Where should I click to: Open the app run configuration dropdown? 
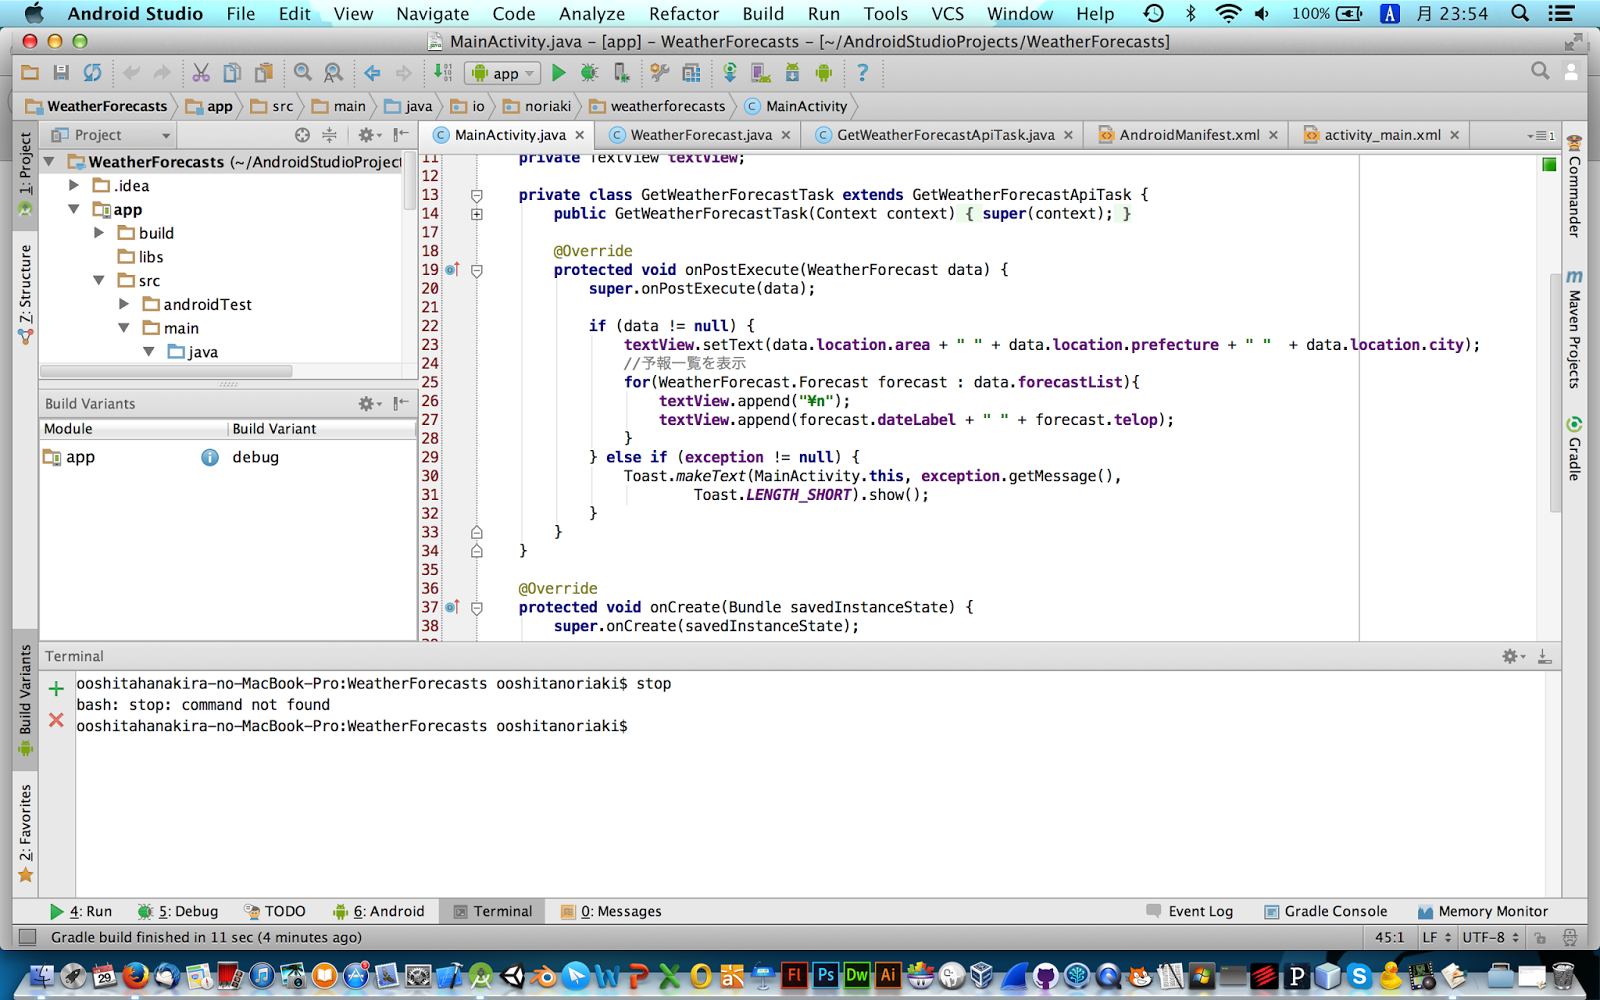pos(503,73)
